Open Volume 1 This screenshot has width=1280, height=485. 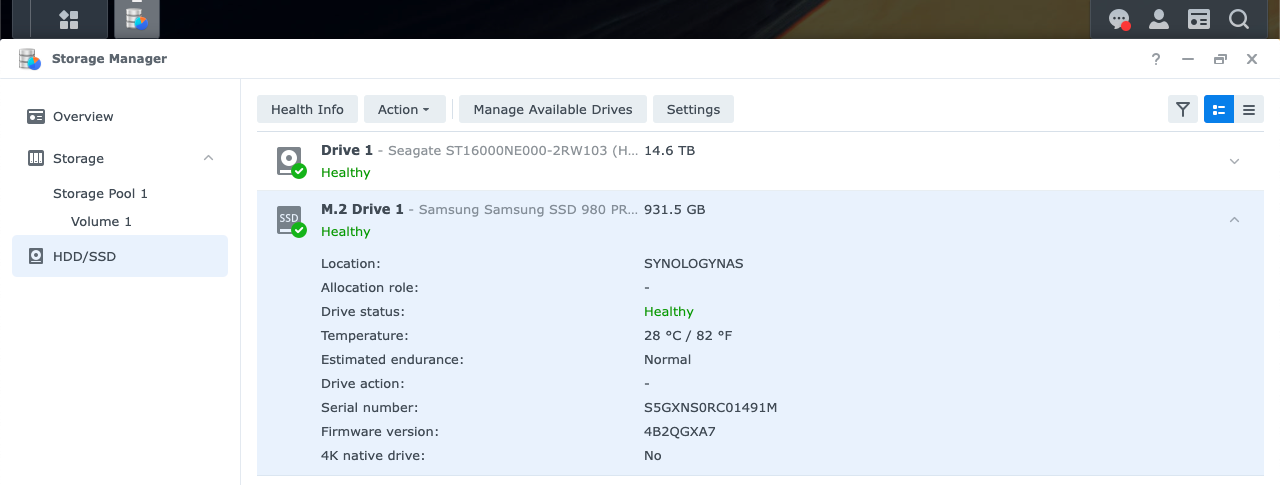pos(101,221)
